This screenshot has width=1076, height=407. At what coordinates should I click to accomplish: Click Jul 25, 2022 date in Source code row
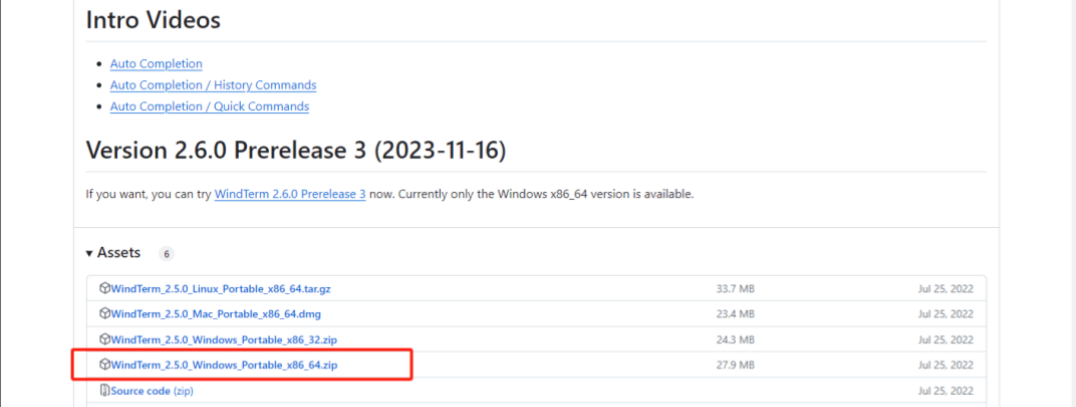point(946,391)
